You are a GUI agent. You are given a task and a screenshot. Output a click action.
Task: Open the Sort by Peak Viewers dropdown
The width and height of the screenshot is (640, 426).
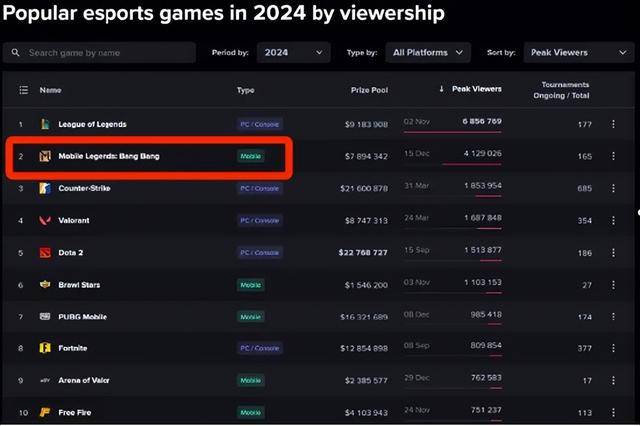click(579, 53)
